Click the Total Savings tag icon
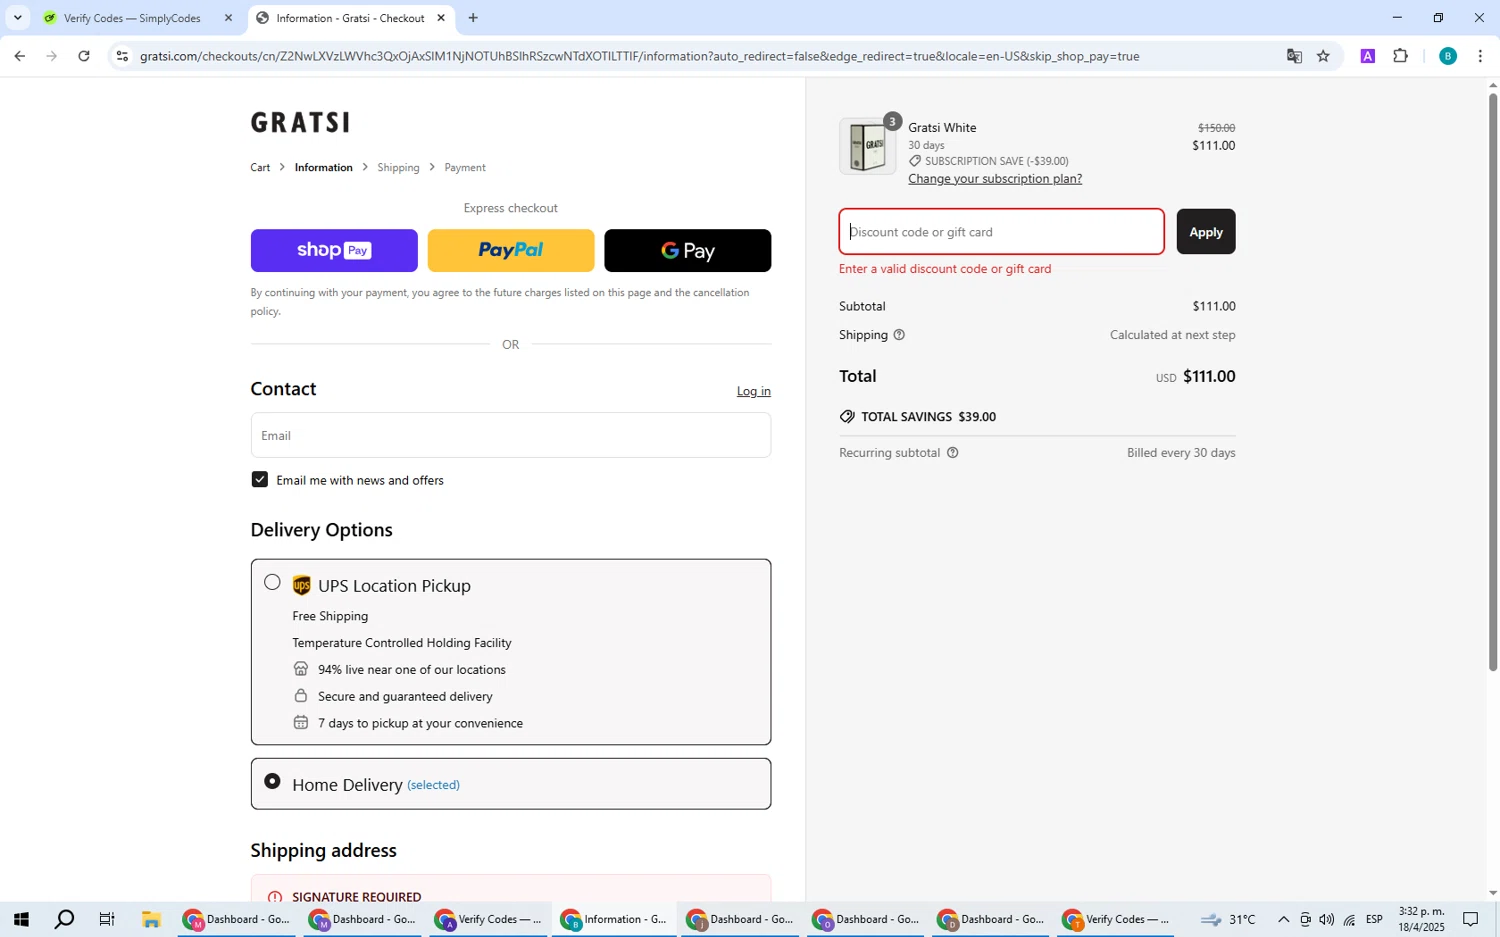1500x937 pixels. click(x=847, y=417)
